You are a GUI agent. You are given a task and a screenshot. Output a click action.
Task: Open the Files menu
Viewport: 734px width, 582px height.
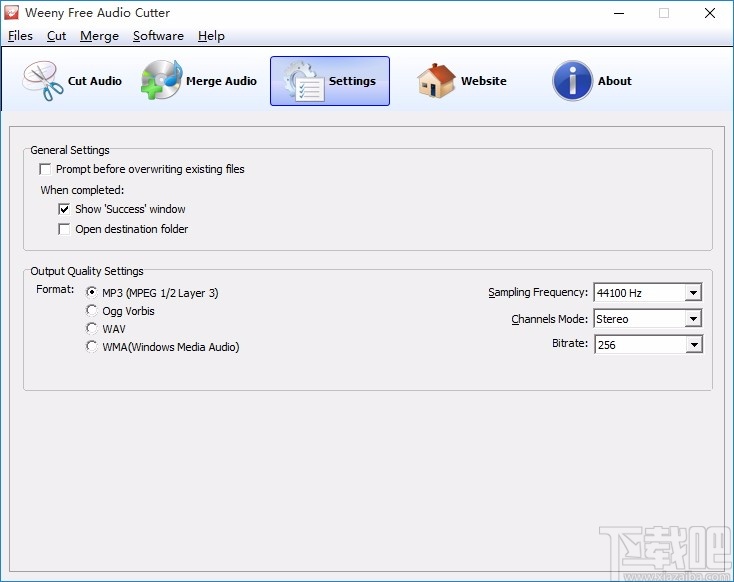click(x=20, y=36)
